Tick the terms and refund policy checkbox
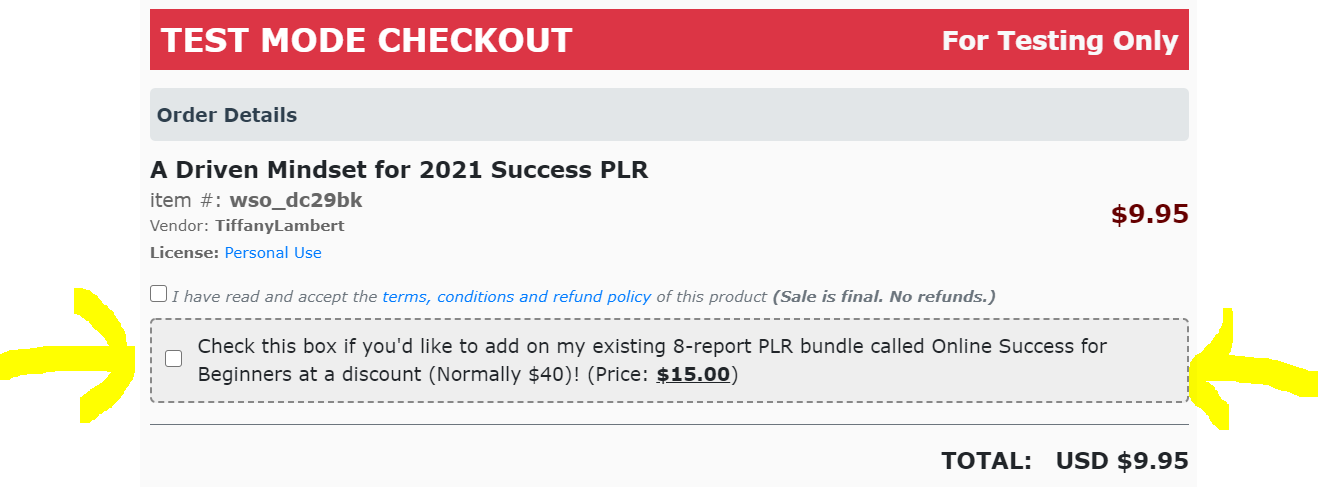The width and height of the screenshot is (1318, 487). [x=158, y=294]
